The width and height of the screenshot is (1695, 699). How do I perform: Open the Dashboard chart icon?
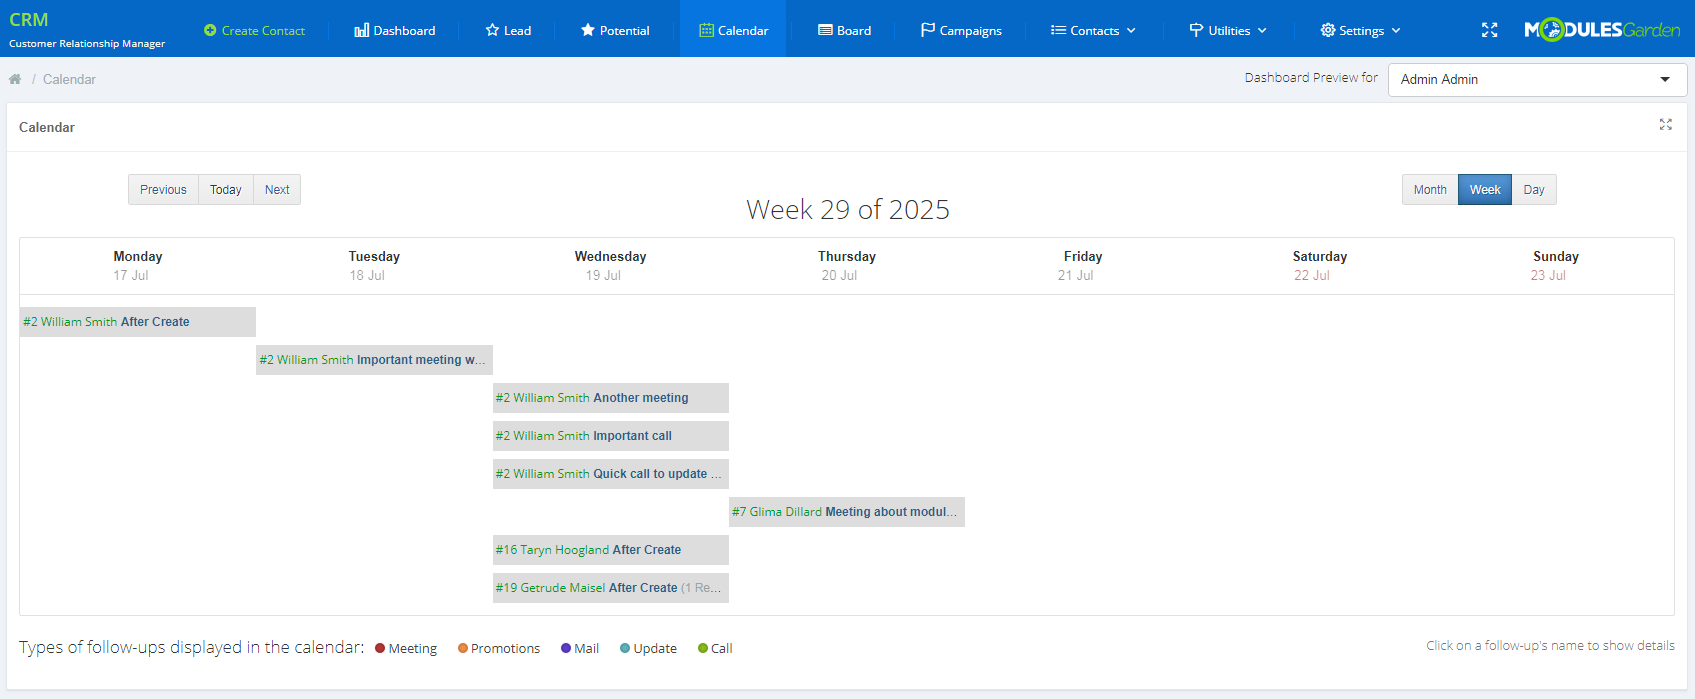[x=362, y=30]
